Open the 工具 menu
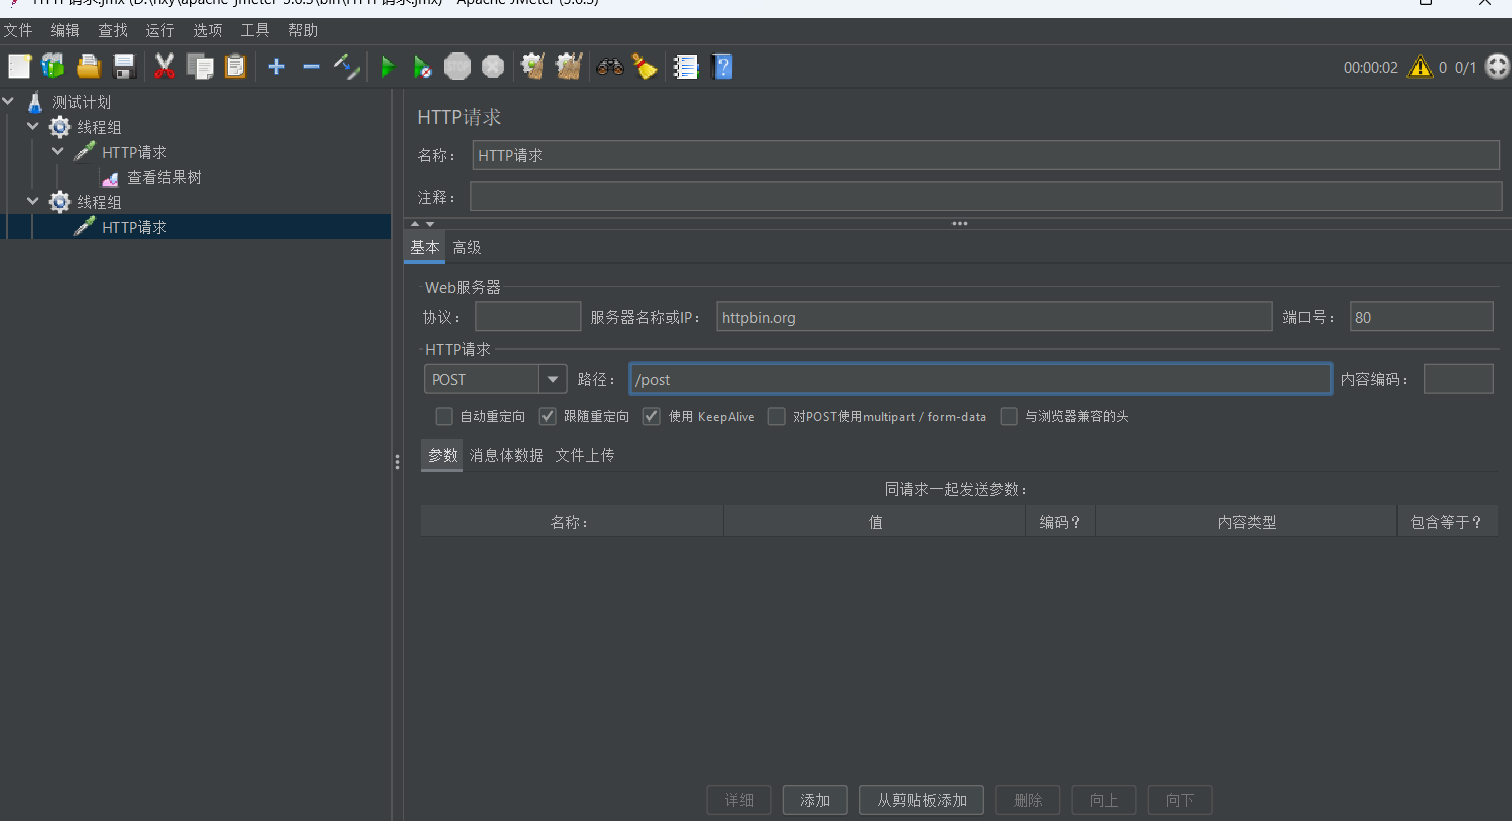 click(x=255, y=30)
